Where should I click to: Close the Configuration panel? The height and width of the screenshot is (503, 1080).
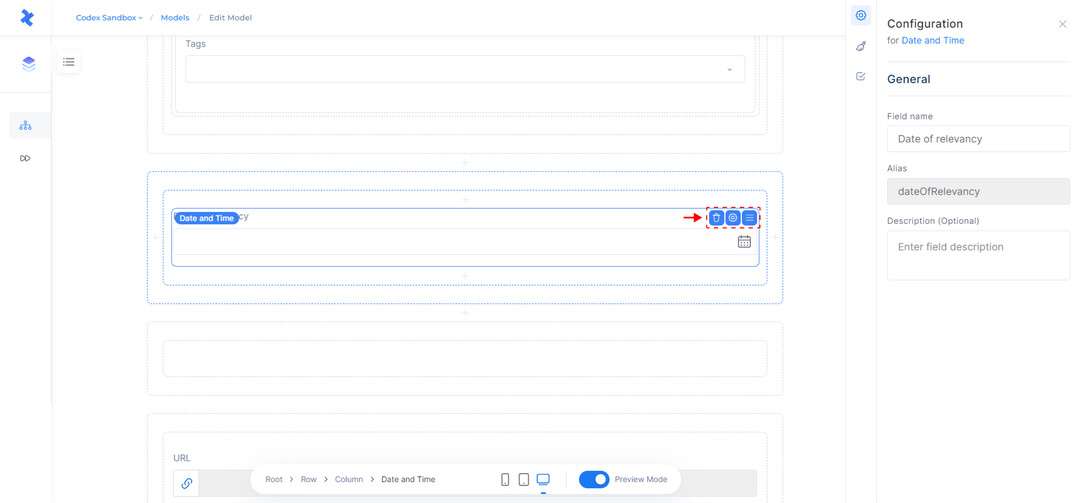pos(1062,24)
